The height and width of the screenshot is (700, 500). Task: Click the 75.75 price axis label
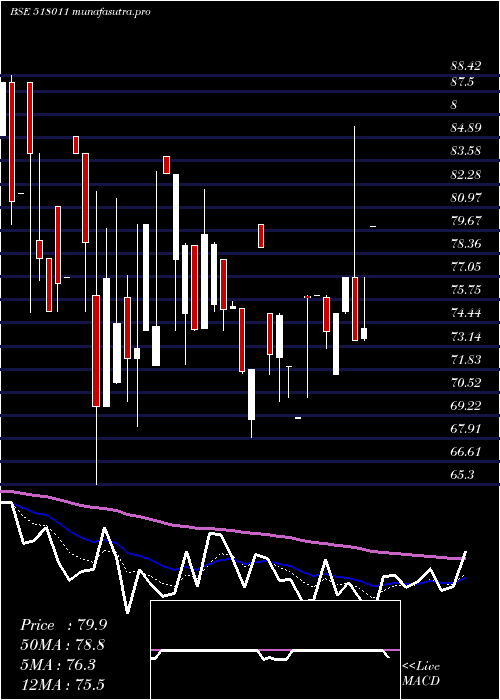466,290
